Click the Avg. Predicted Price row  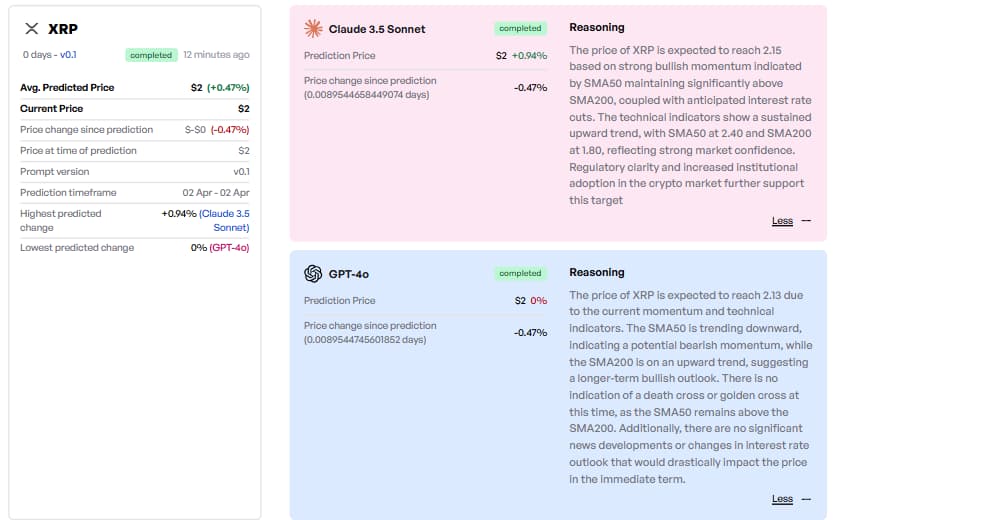pos(135,88)
